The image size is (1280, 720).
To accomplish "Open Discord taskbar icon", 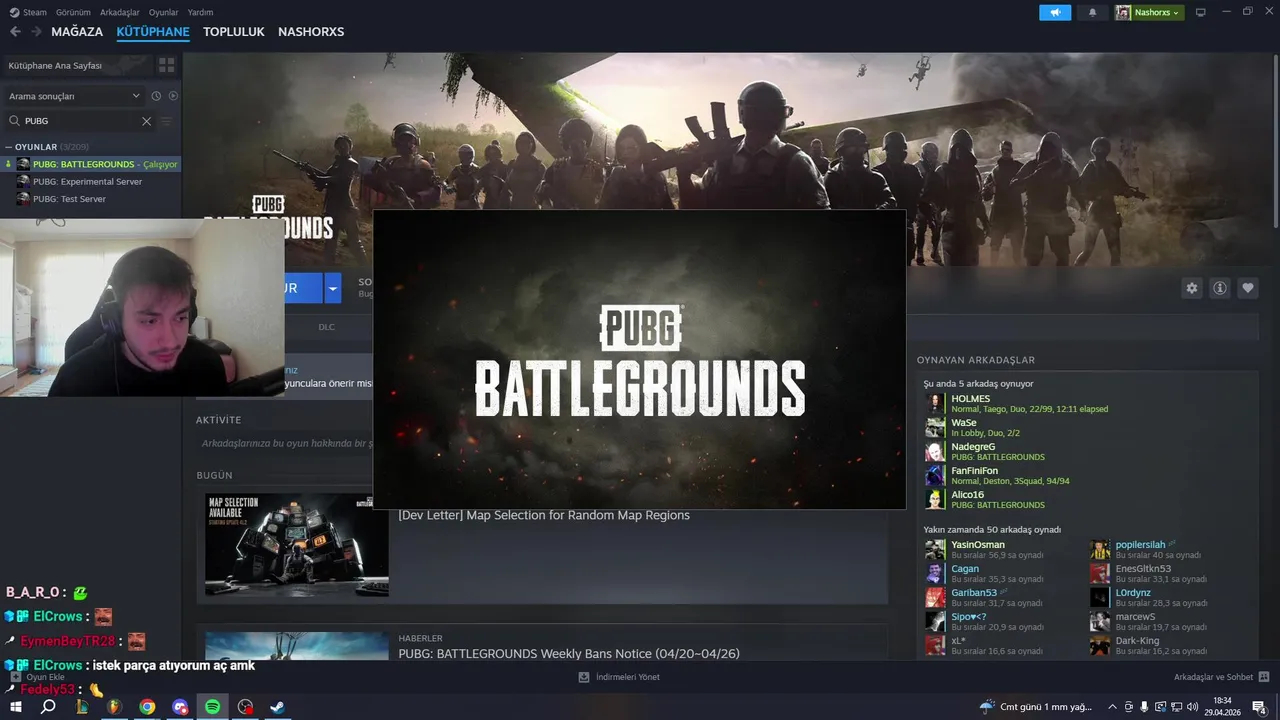I will 180,707.
